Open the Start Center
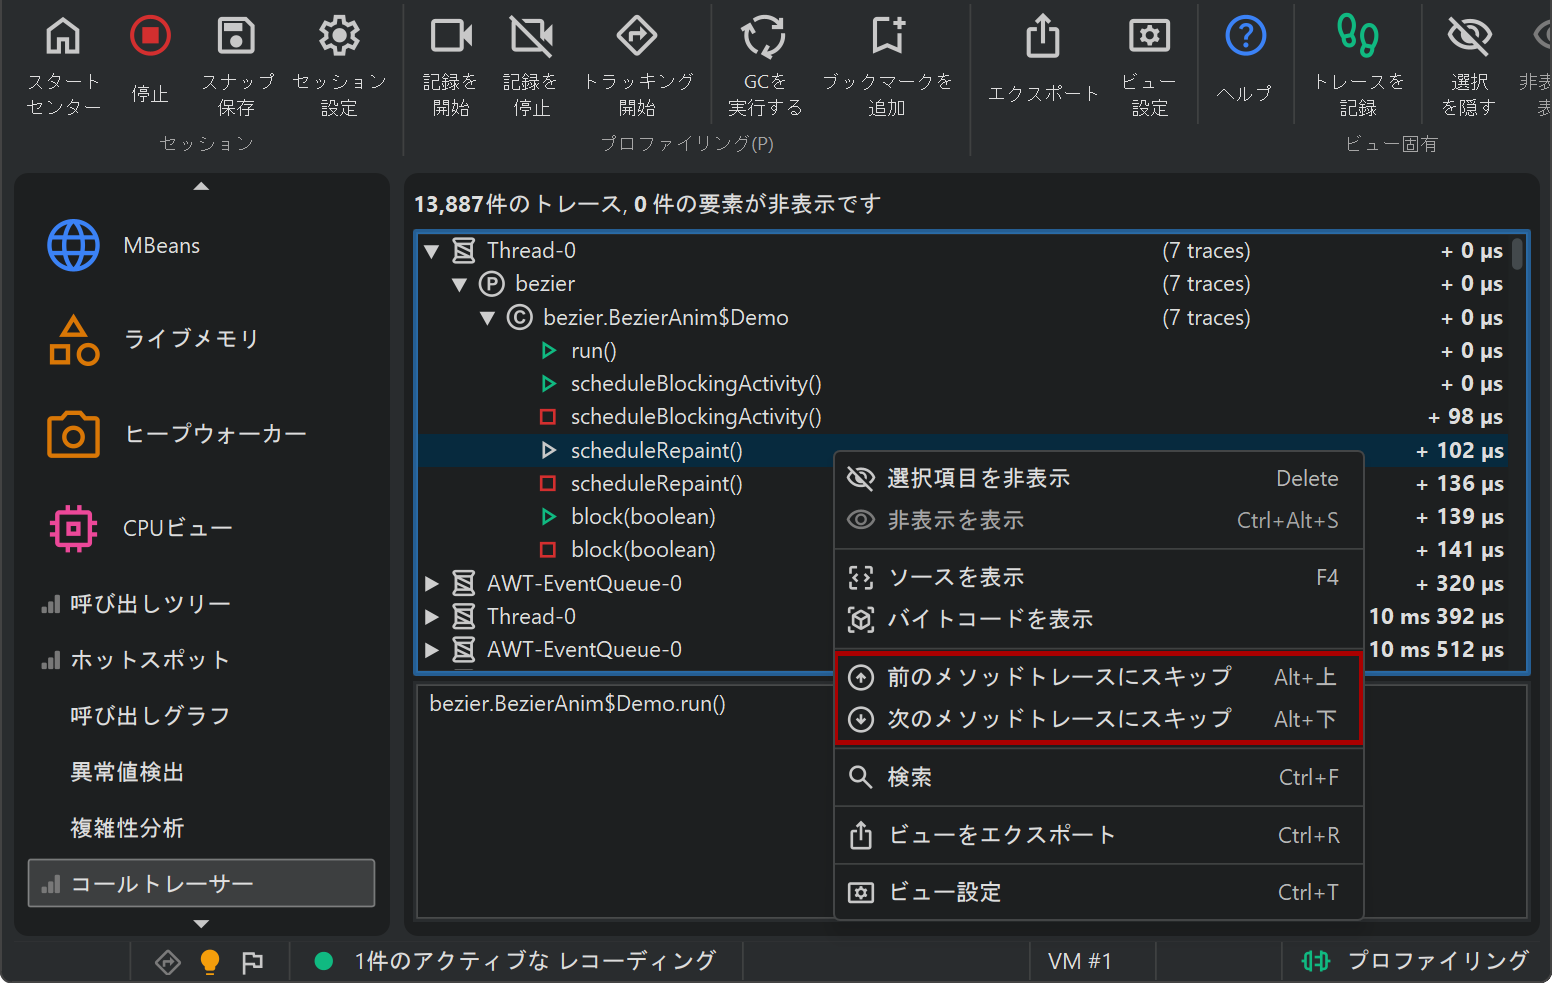 click(x=63, y=38)
